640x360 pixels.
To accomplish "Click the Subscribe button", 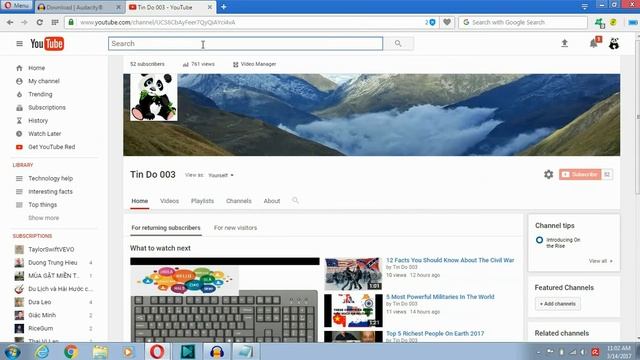I will 580,174.
